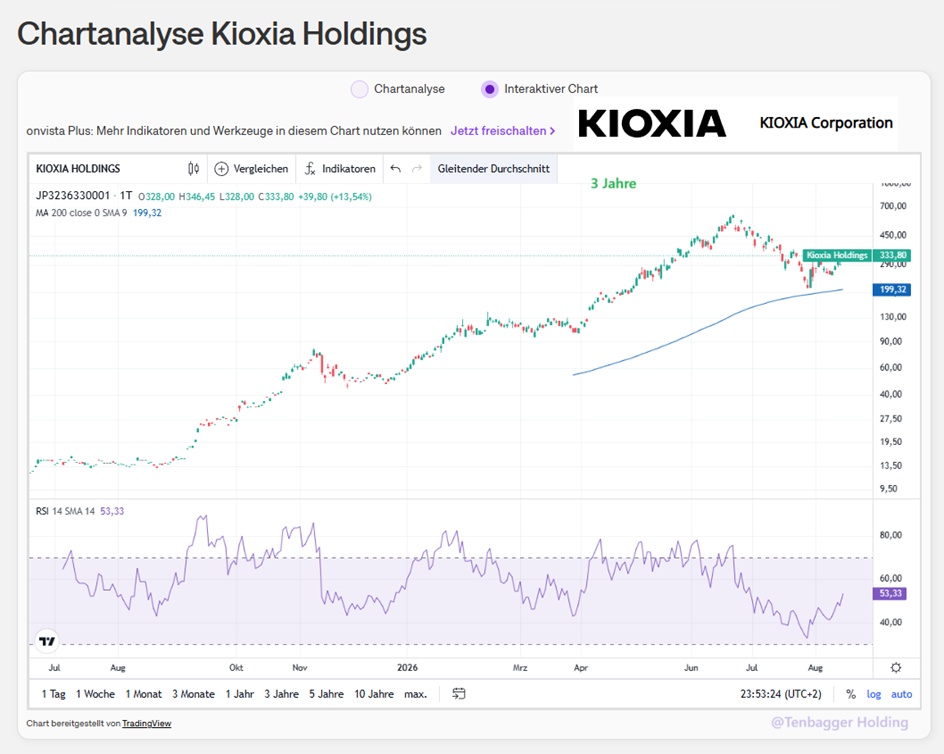This screenshot has height=754, width=944.
Task: Toggle the log scale
Action: point(874,694)
